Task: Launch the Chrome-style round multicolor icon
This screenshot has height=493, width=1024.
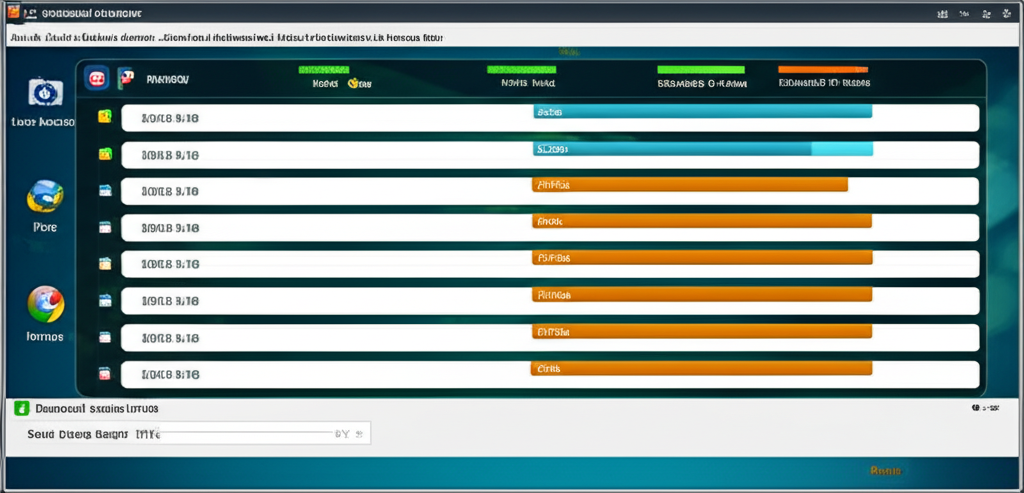Action: click(x=46, y=304)
